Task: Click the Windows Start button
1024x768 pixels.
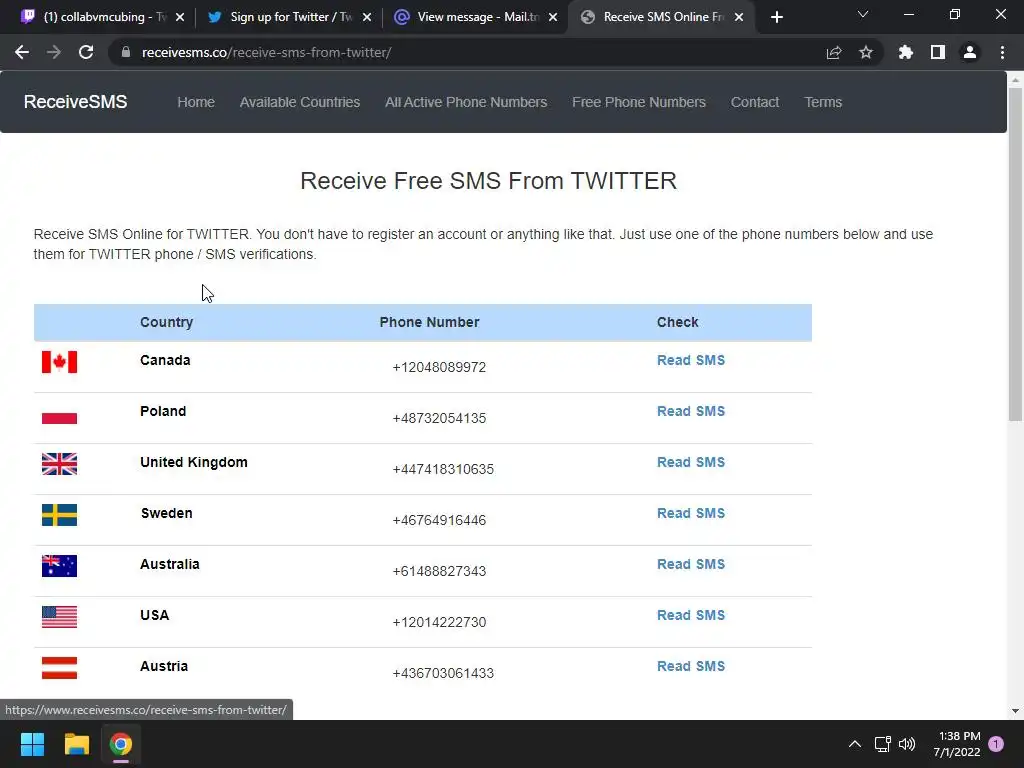Action: point(33,744)
